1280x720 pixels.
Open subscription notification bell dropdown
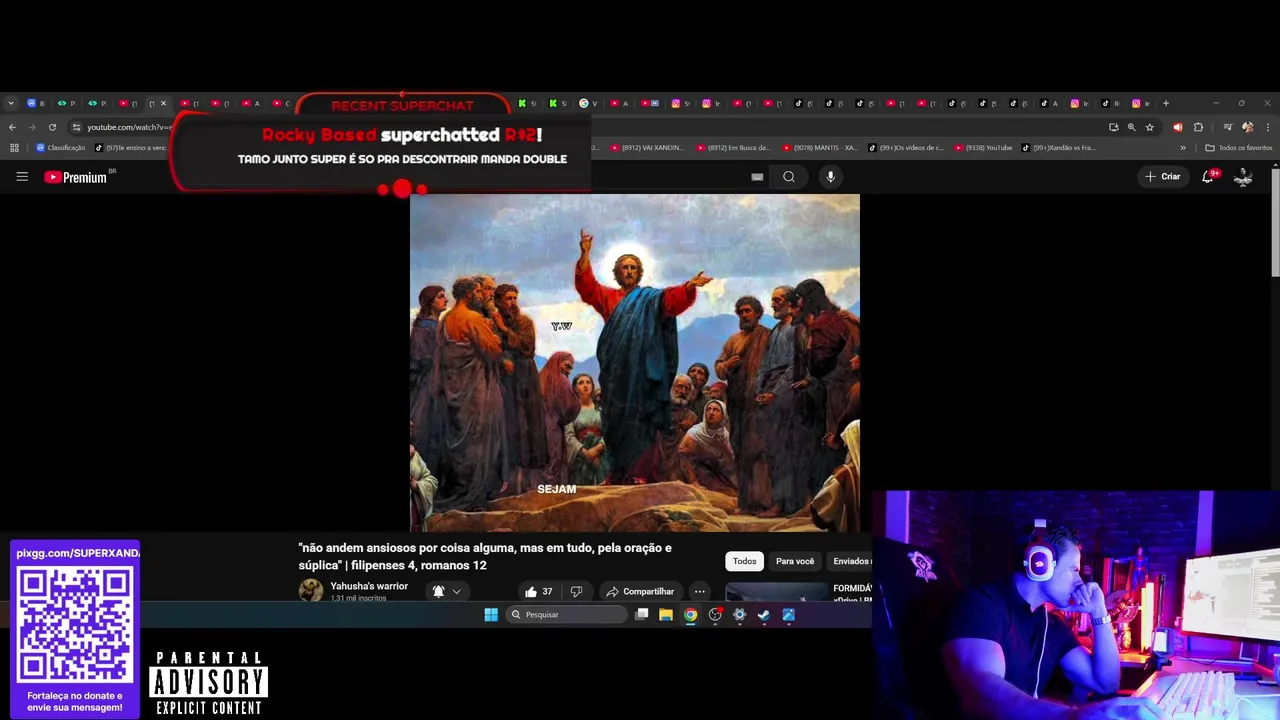[447, 592]
